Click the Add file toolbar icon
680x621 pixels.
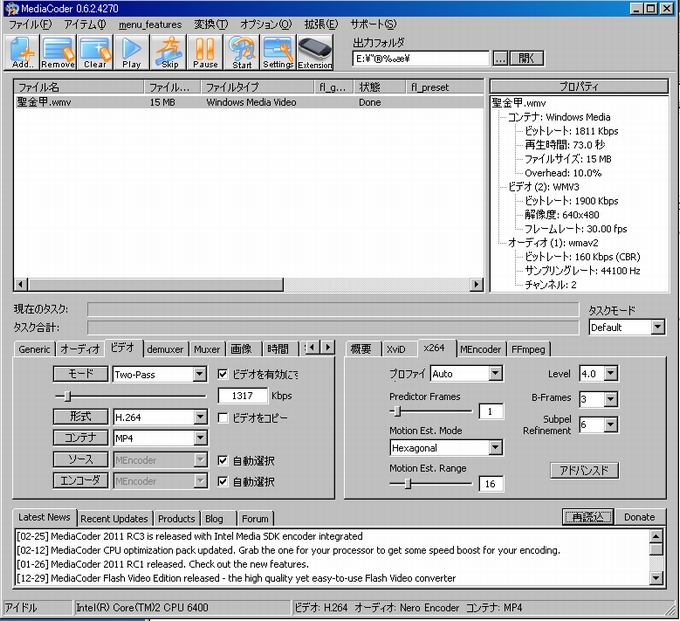click(22, 52)
